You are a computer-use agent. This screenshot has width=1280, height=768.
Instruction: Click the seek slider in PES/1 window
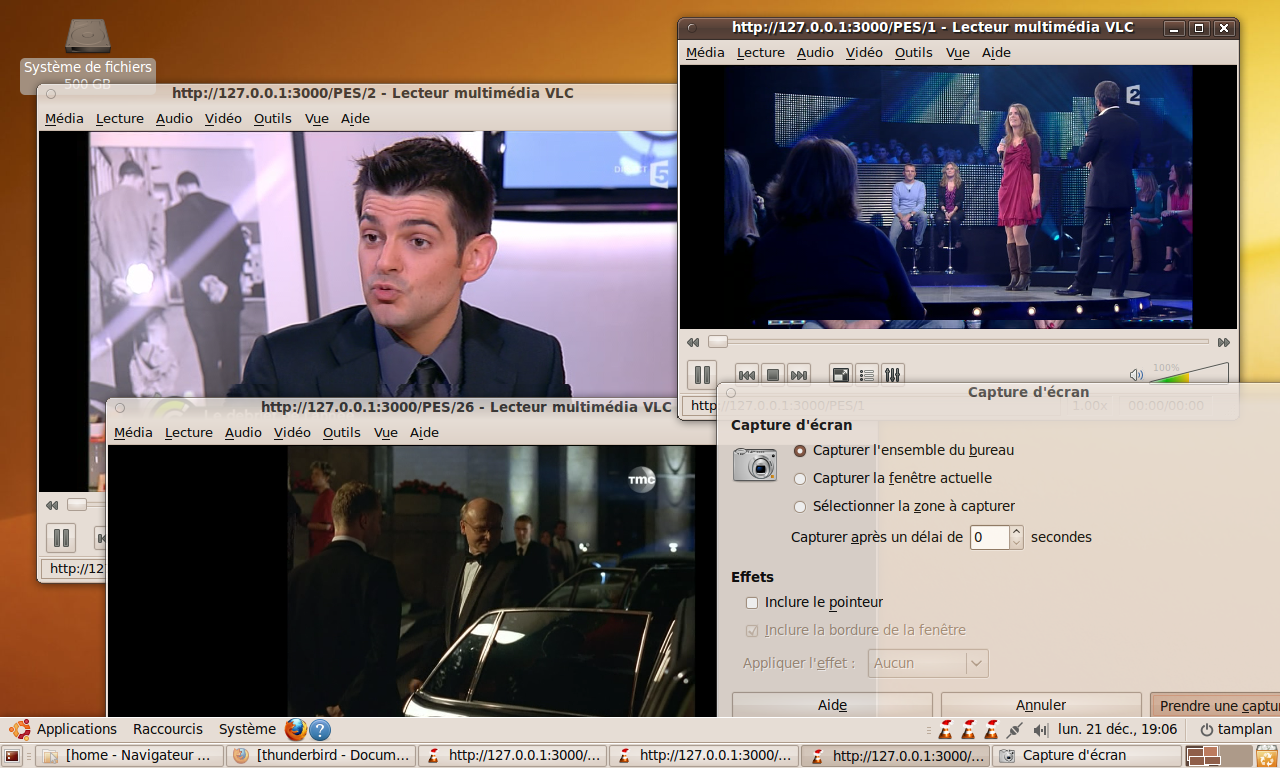[957, 342]
